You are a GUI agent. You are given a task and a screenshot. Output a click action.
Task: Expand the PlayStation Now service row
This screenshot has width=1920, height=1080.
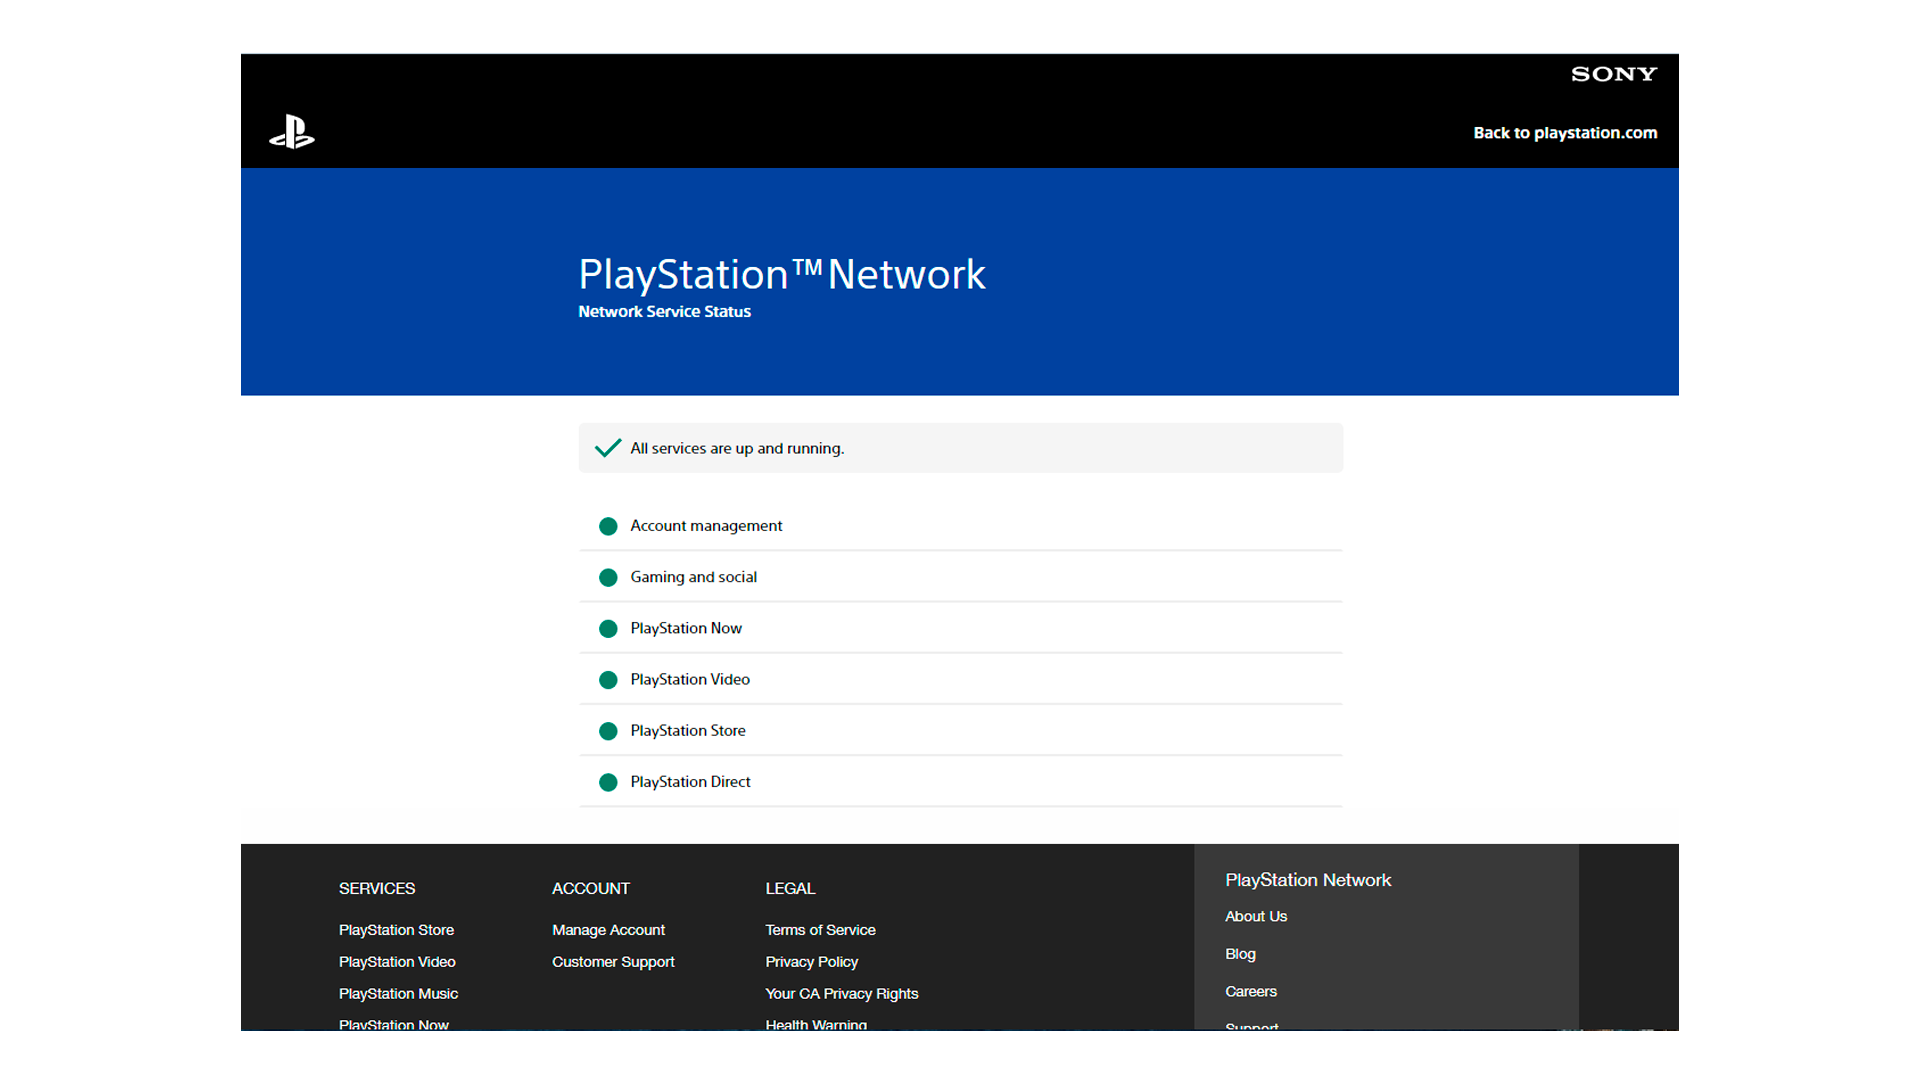[960, 628]
